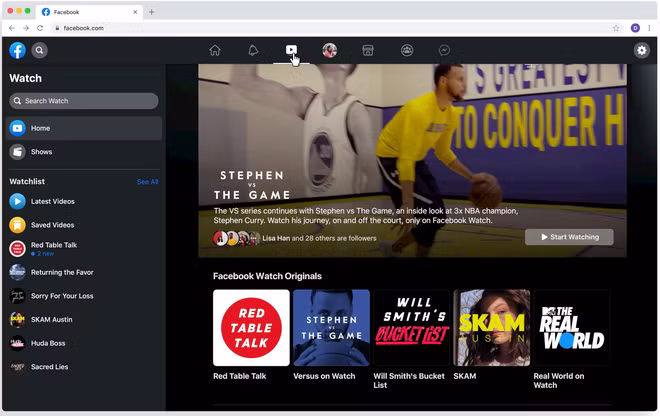Screen dimensions: 660x416
Task: Bookmark this page with star icon
Action: click(616, 28)
